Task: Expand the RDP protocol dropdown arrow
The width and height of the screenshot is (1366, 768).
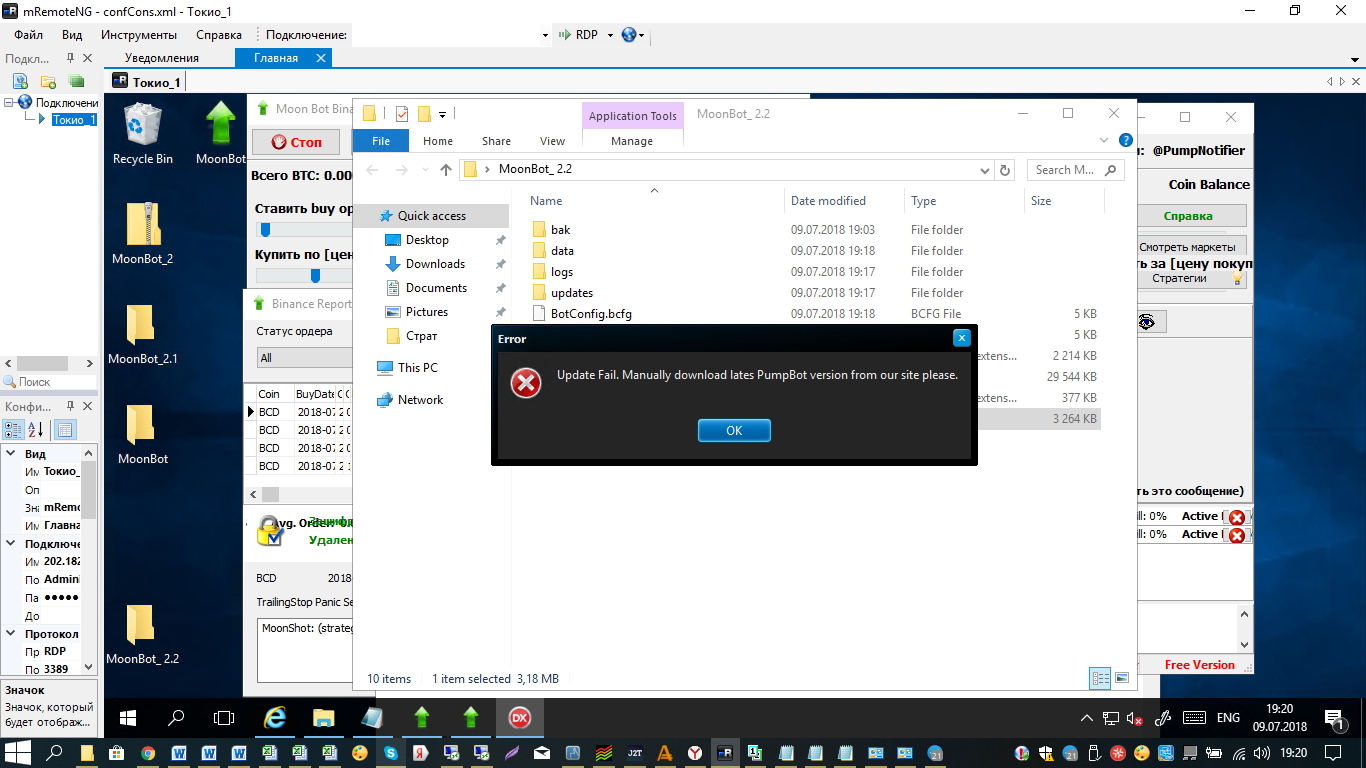Action: [608, 35]
